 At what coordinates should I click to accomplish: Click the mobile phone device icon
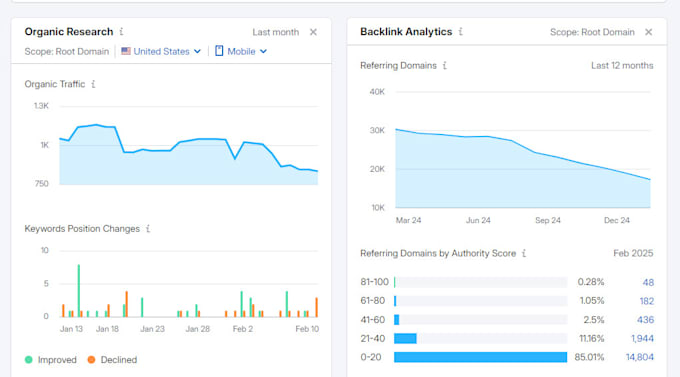(x=219, y=51)
